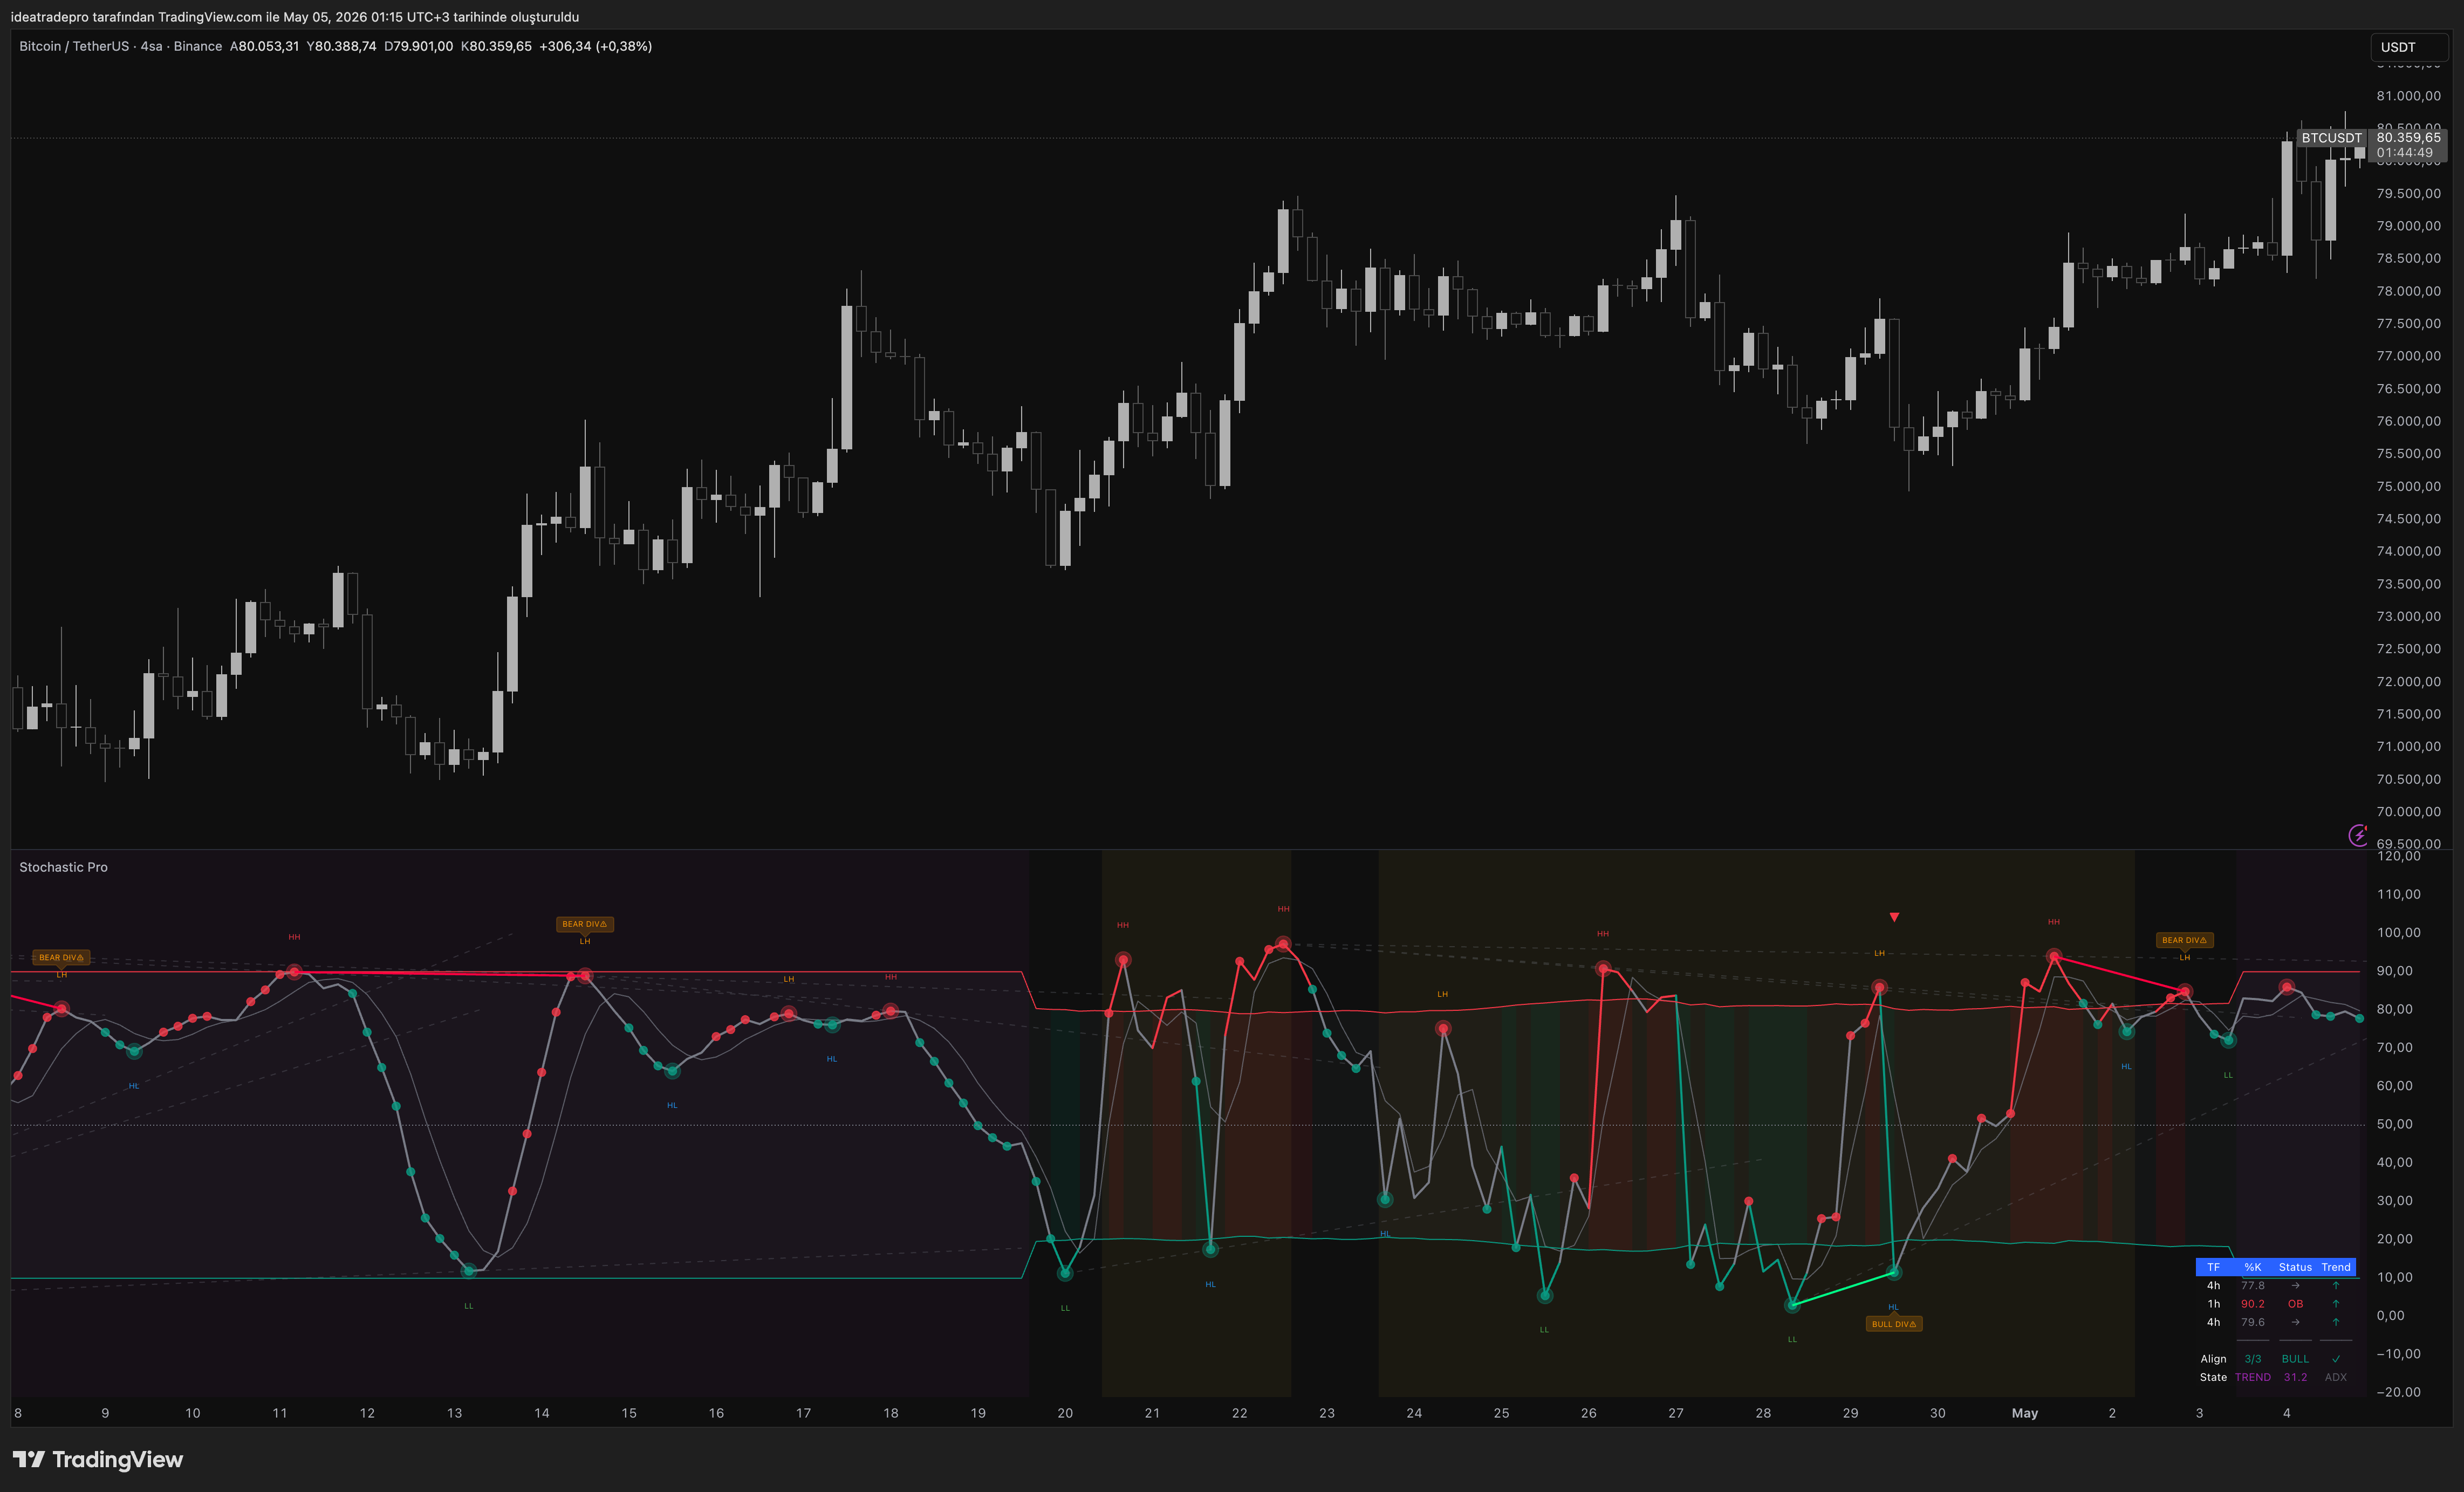This screenshot has width=2464, height=1492.
Task: Open the USDT currency selector
Action: point(2409,47)
